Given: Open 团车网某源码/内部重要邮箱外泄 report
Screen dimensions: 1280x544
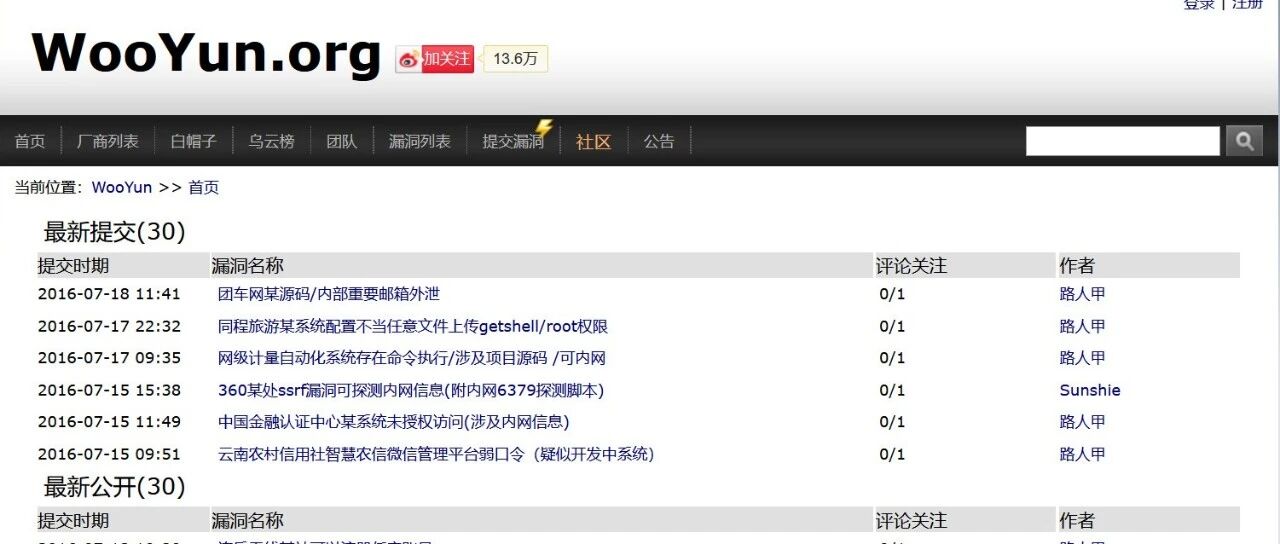Looking at the screenshot, I should [x=329, y=294].
